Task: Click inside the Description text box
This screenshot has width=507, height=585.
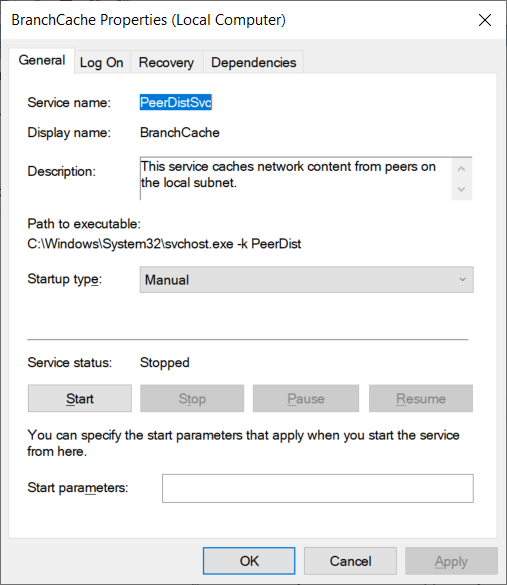Action: pos(295,179)
